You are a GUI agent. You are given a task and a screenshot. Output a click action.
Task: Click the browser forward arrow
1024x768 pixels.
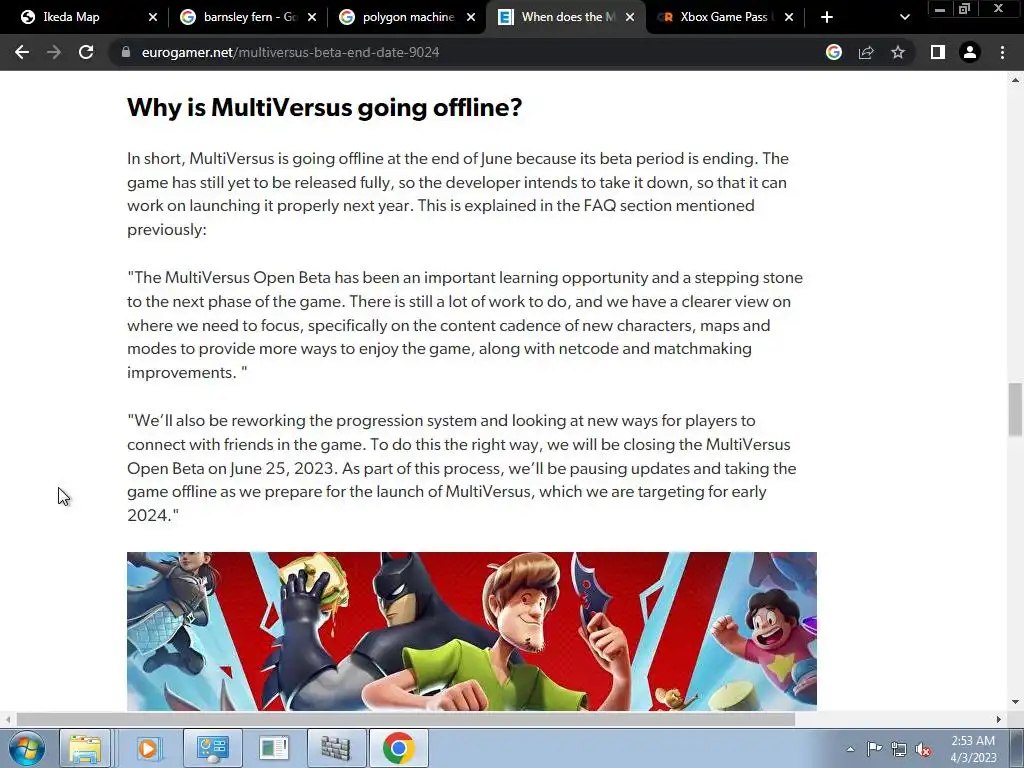54,52
